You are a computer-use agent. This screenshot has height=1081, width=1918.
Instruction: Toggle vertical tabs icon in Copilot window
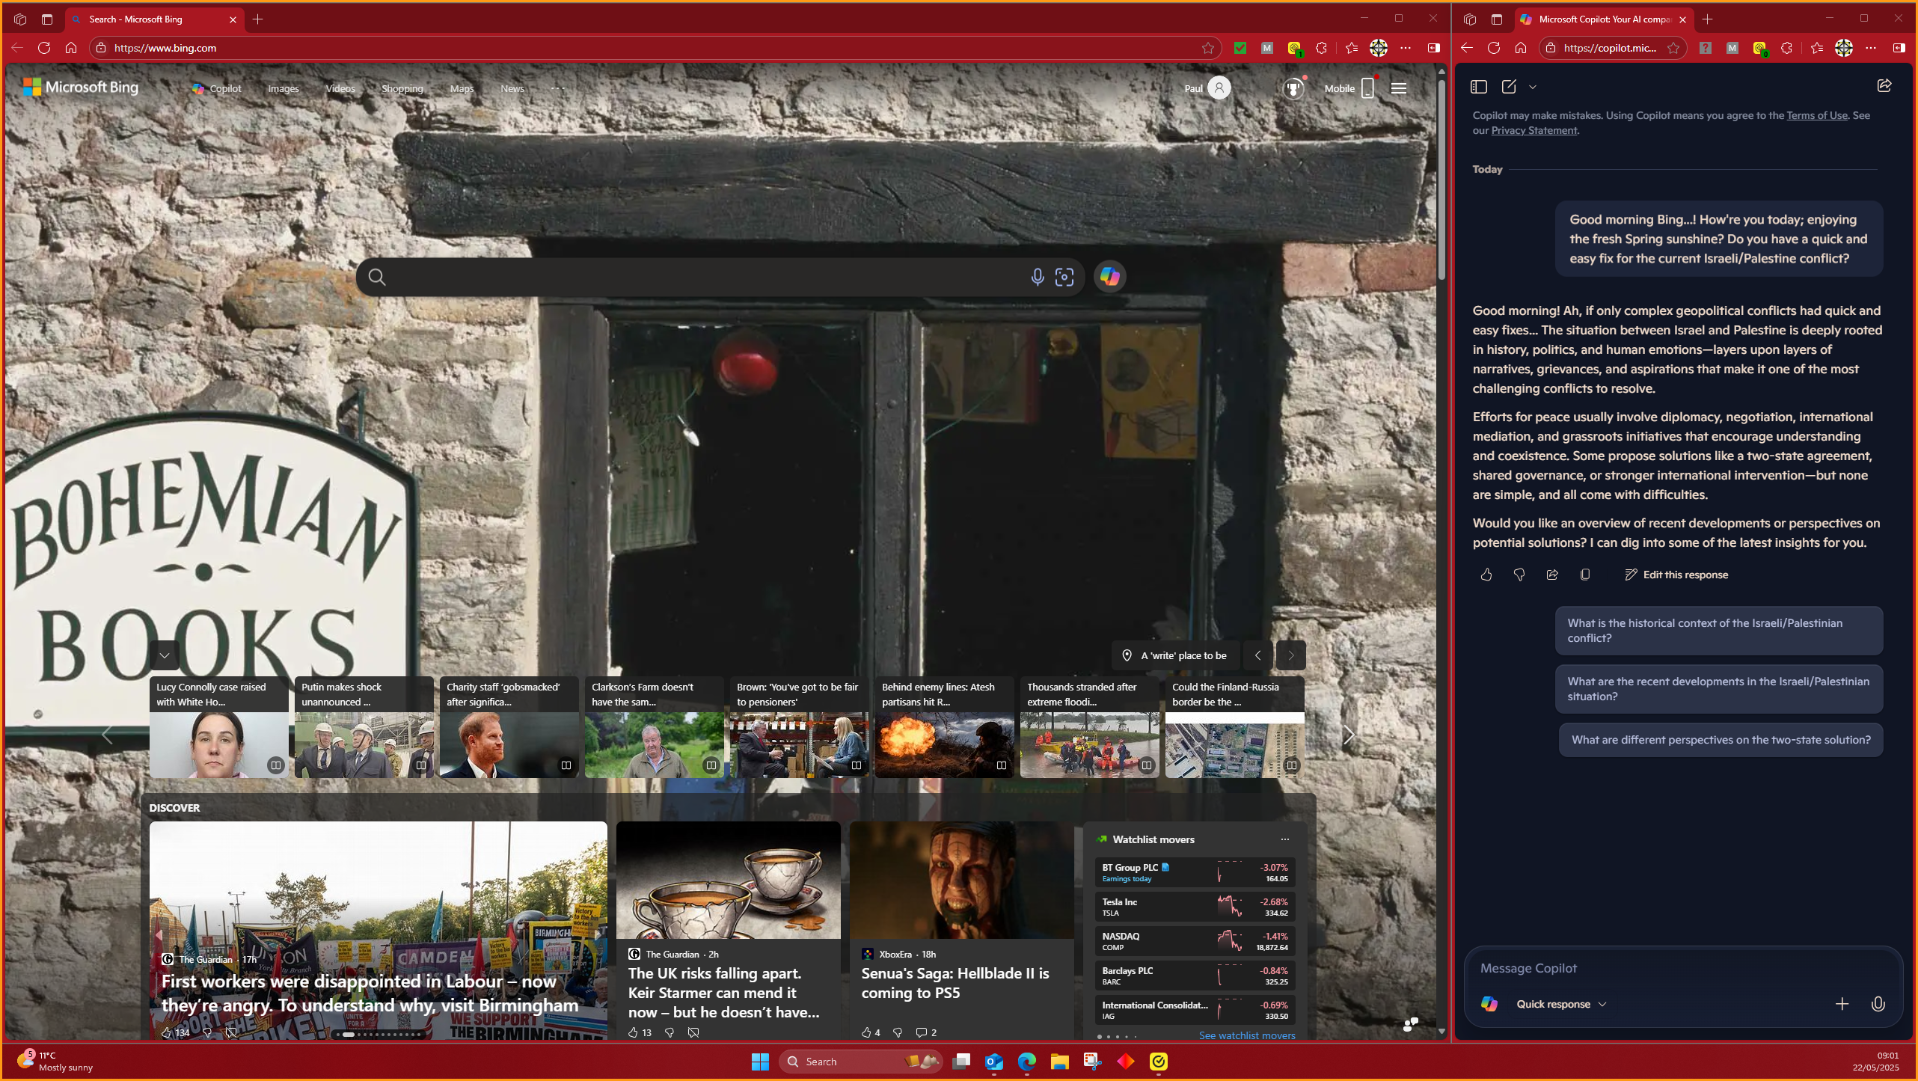point(1496,19)
